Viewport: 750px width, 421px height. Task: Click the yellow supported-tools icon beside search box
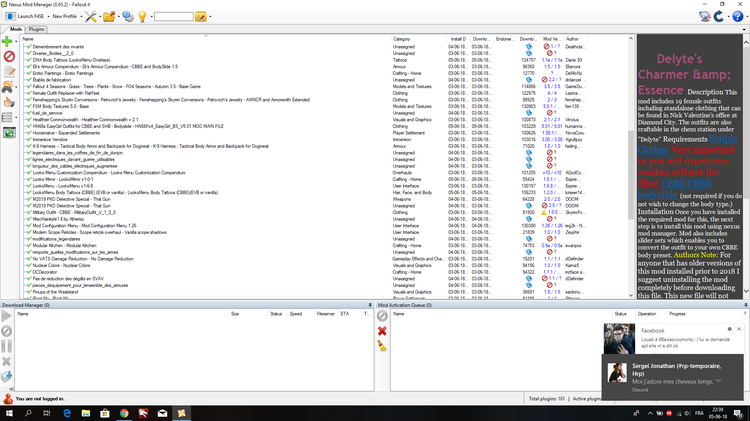pyautogui.click(x=201, y=17)
